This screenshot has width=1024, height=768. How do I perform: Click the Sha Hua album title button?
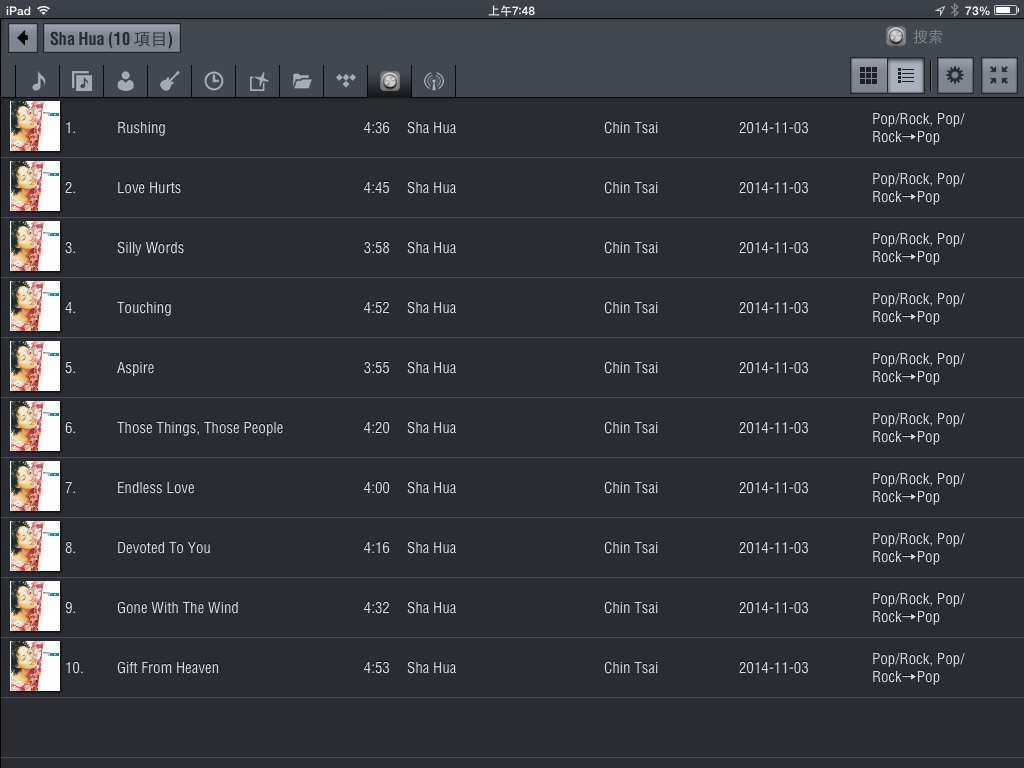tap(111, 39)
